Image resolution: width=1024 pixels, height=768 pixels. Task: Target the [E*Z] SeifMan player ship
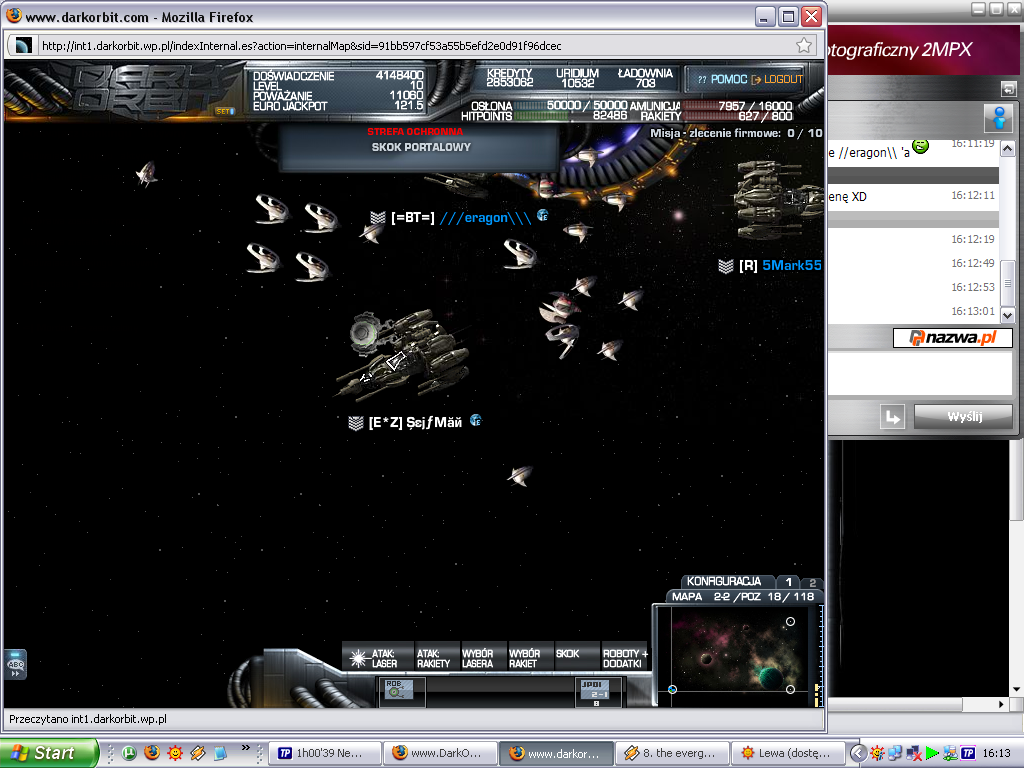(402, 356)
